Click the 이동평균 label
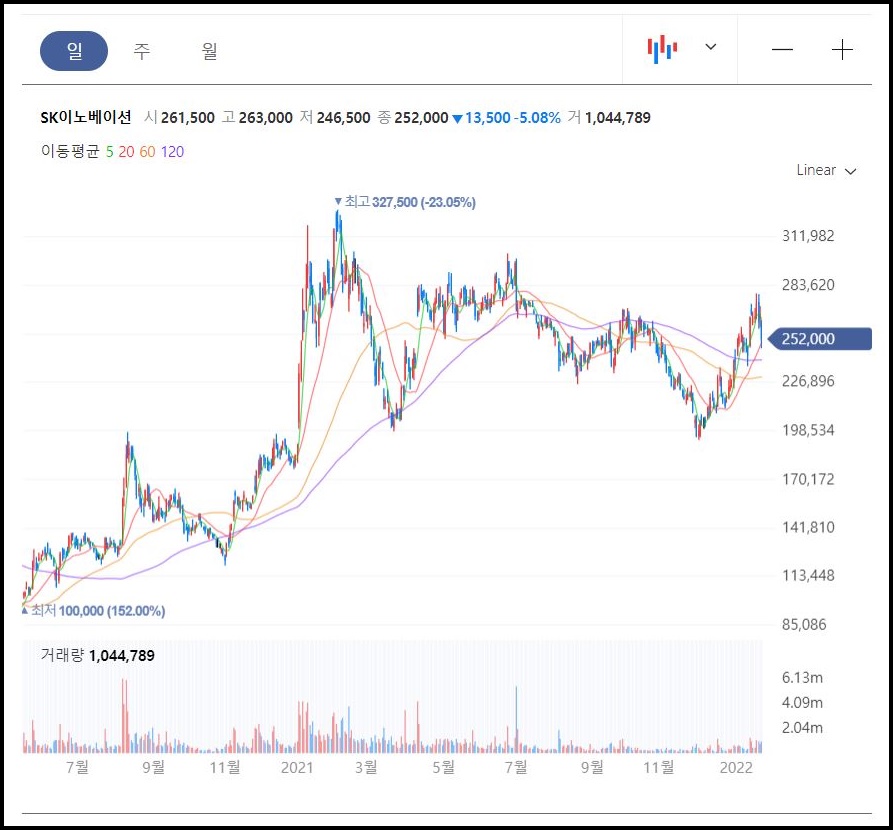This screenshot has width=893, height=830. point(70,152)
